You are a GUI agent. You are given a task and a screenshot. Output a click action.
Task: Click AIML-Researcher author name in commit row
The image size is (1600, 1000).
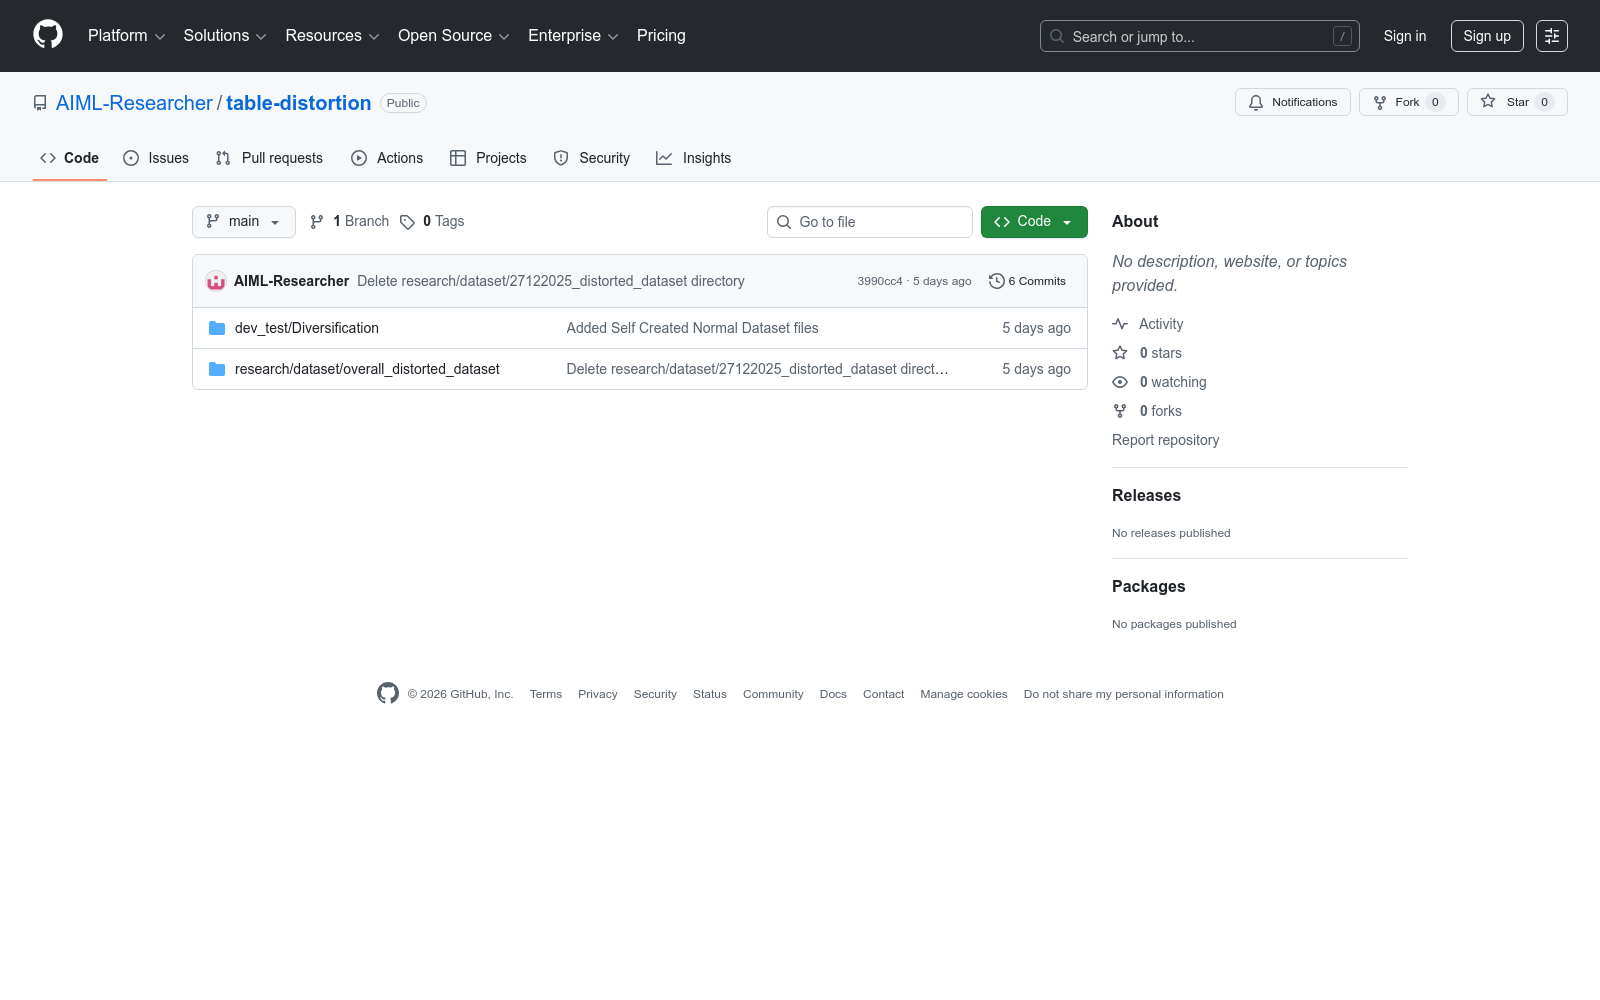[x=292, y=281]
